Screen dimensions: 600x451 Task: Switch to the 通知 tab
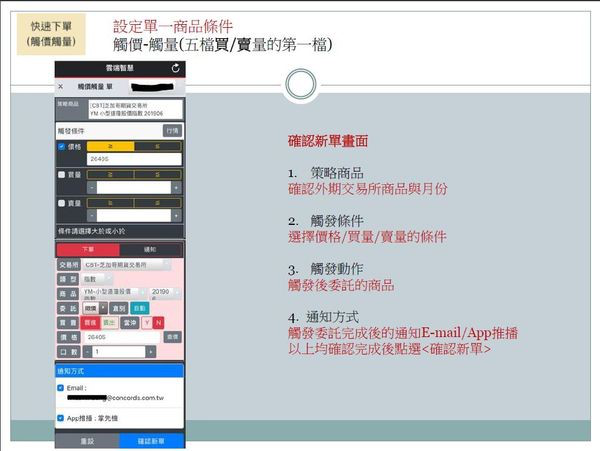click(x=150, y=249)
